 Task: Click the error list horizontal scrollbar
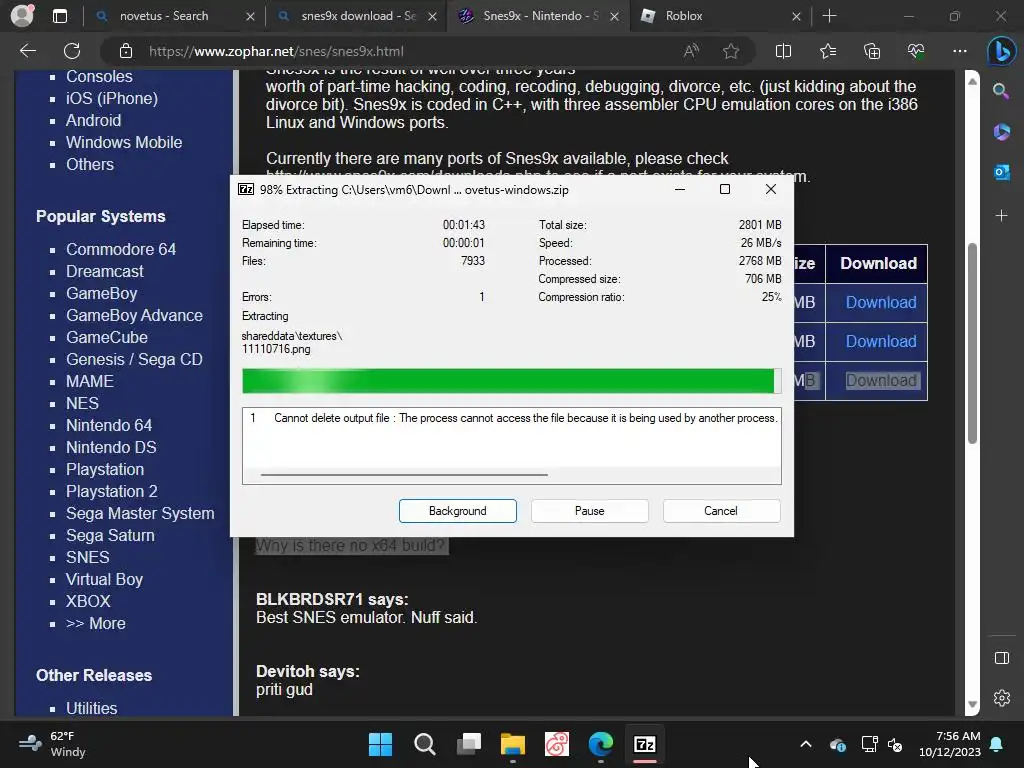click(x=404, y=475)
